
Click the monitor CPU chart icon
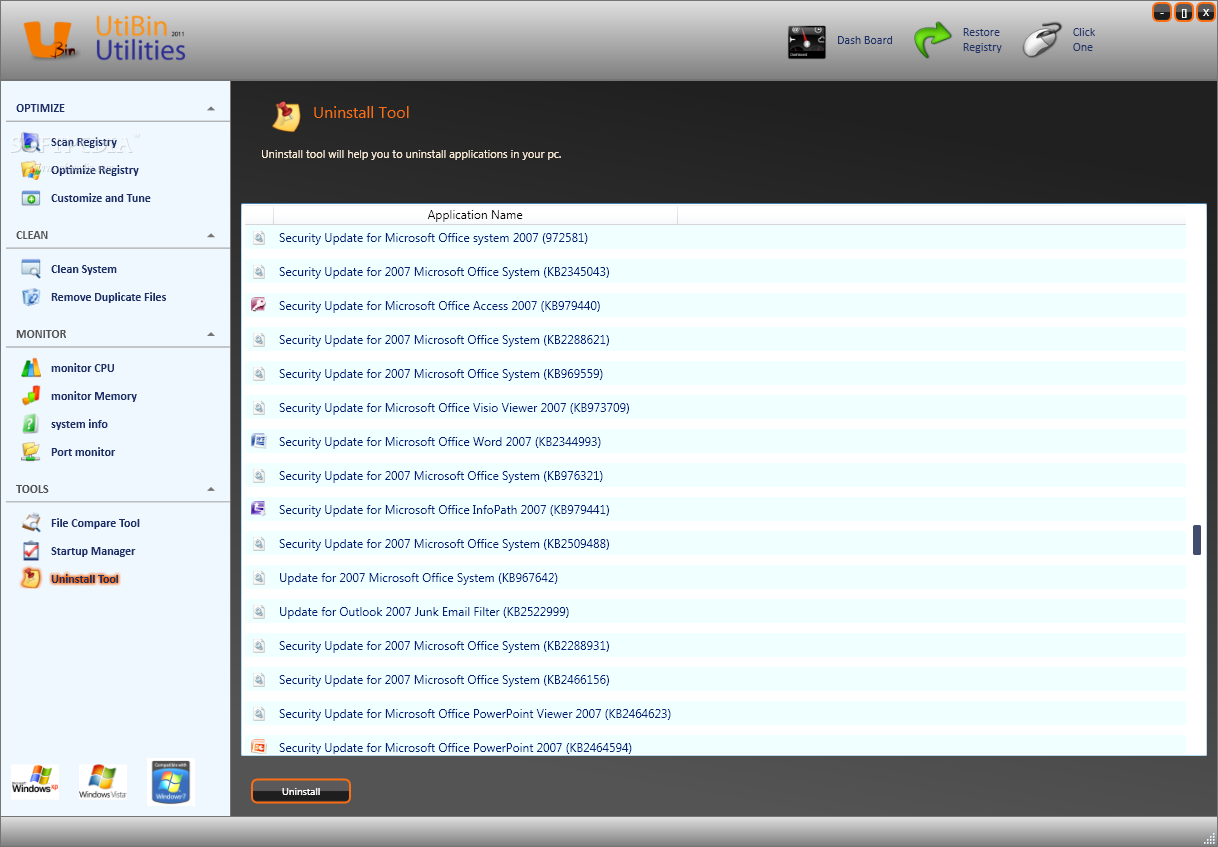[31, 368]
